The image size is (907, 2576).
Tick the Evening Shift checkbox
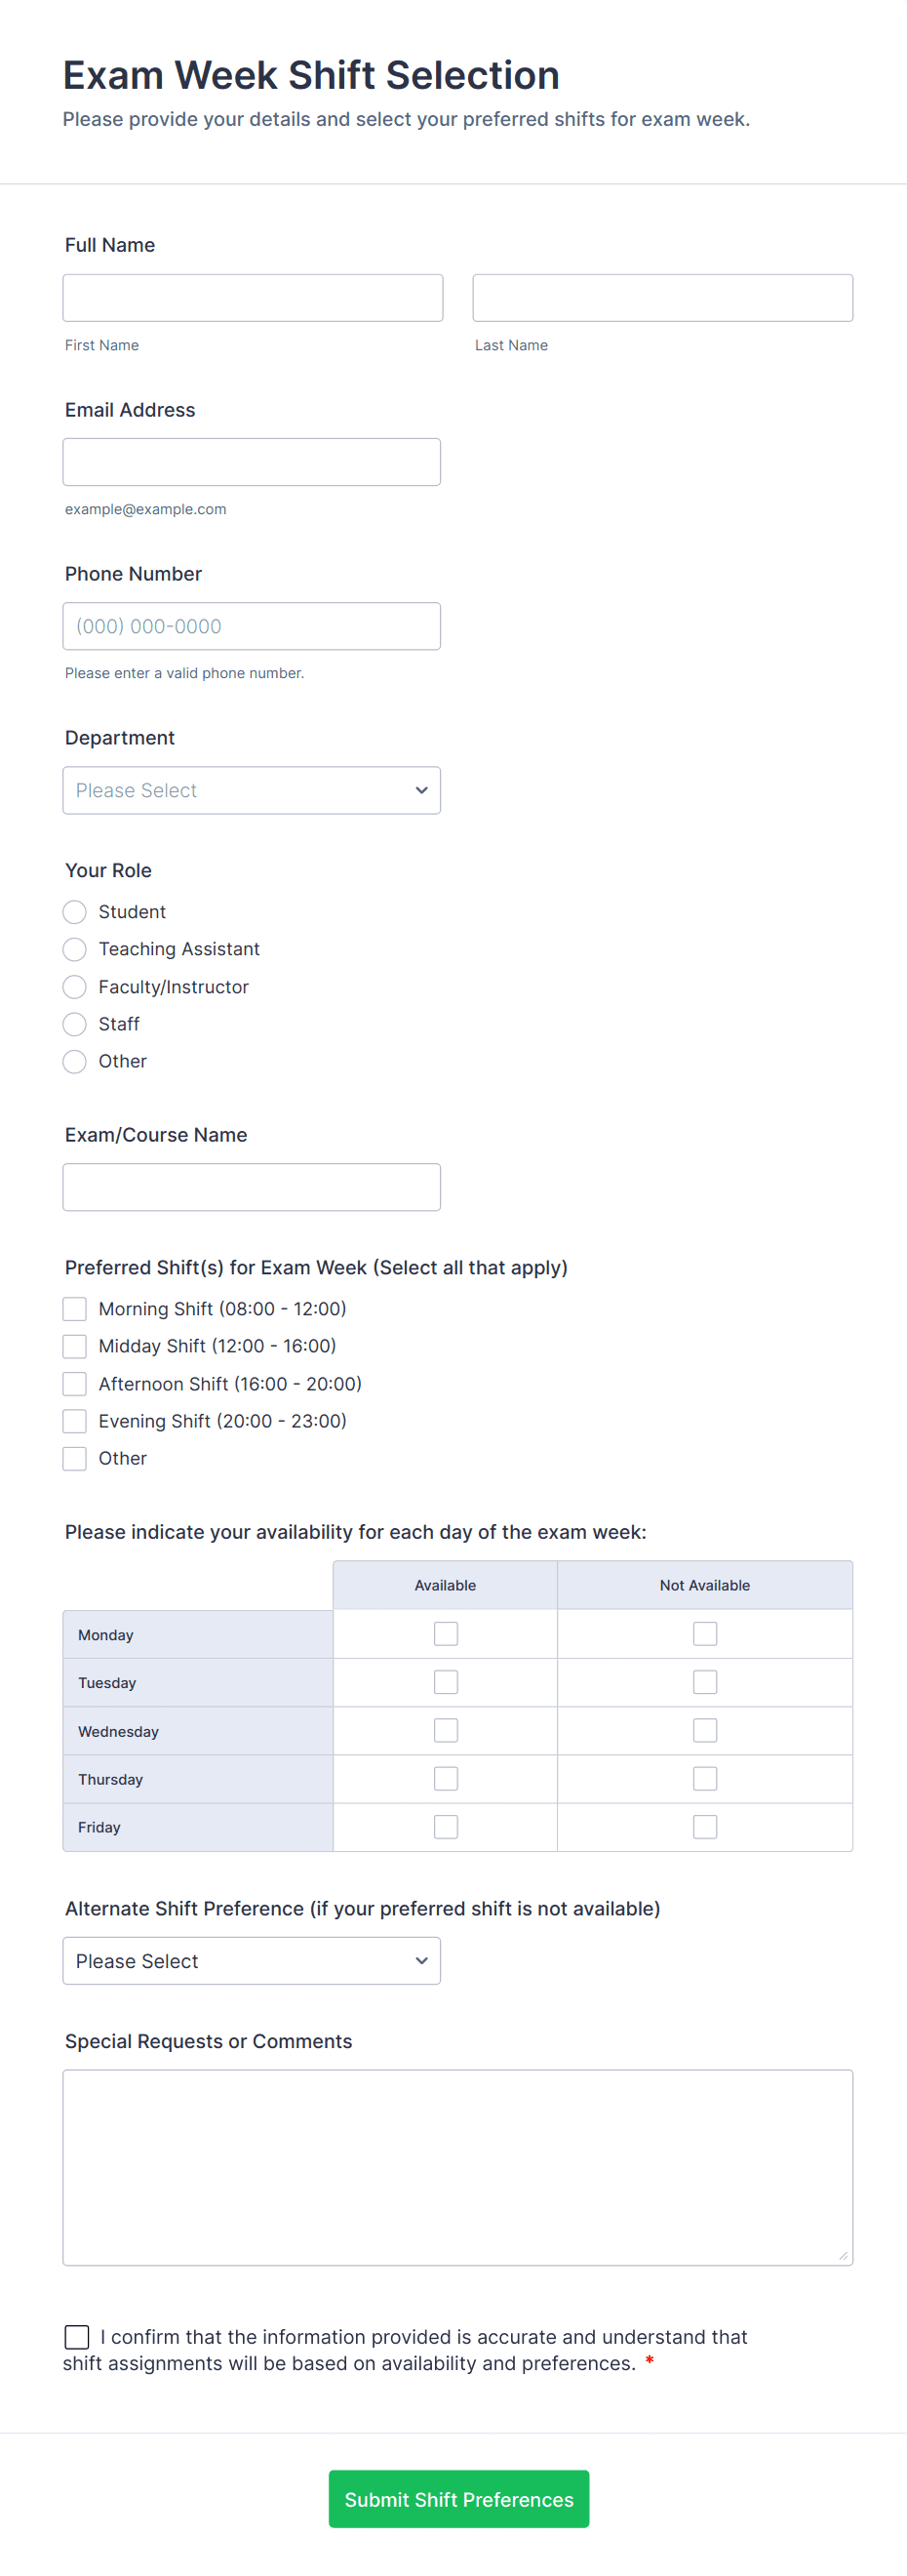pyautogui.click(x=75, y=1421)
